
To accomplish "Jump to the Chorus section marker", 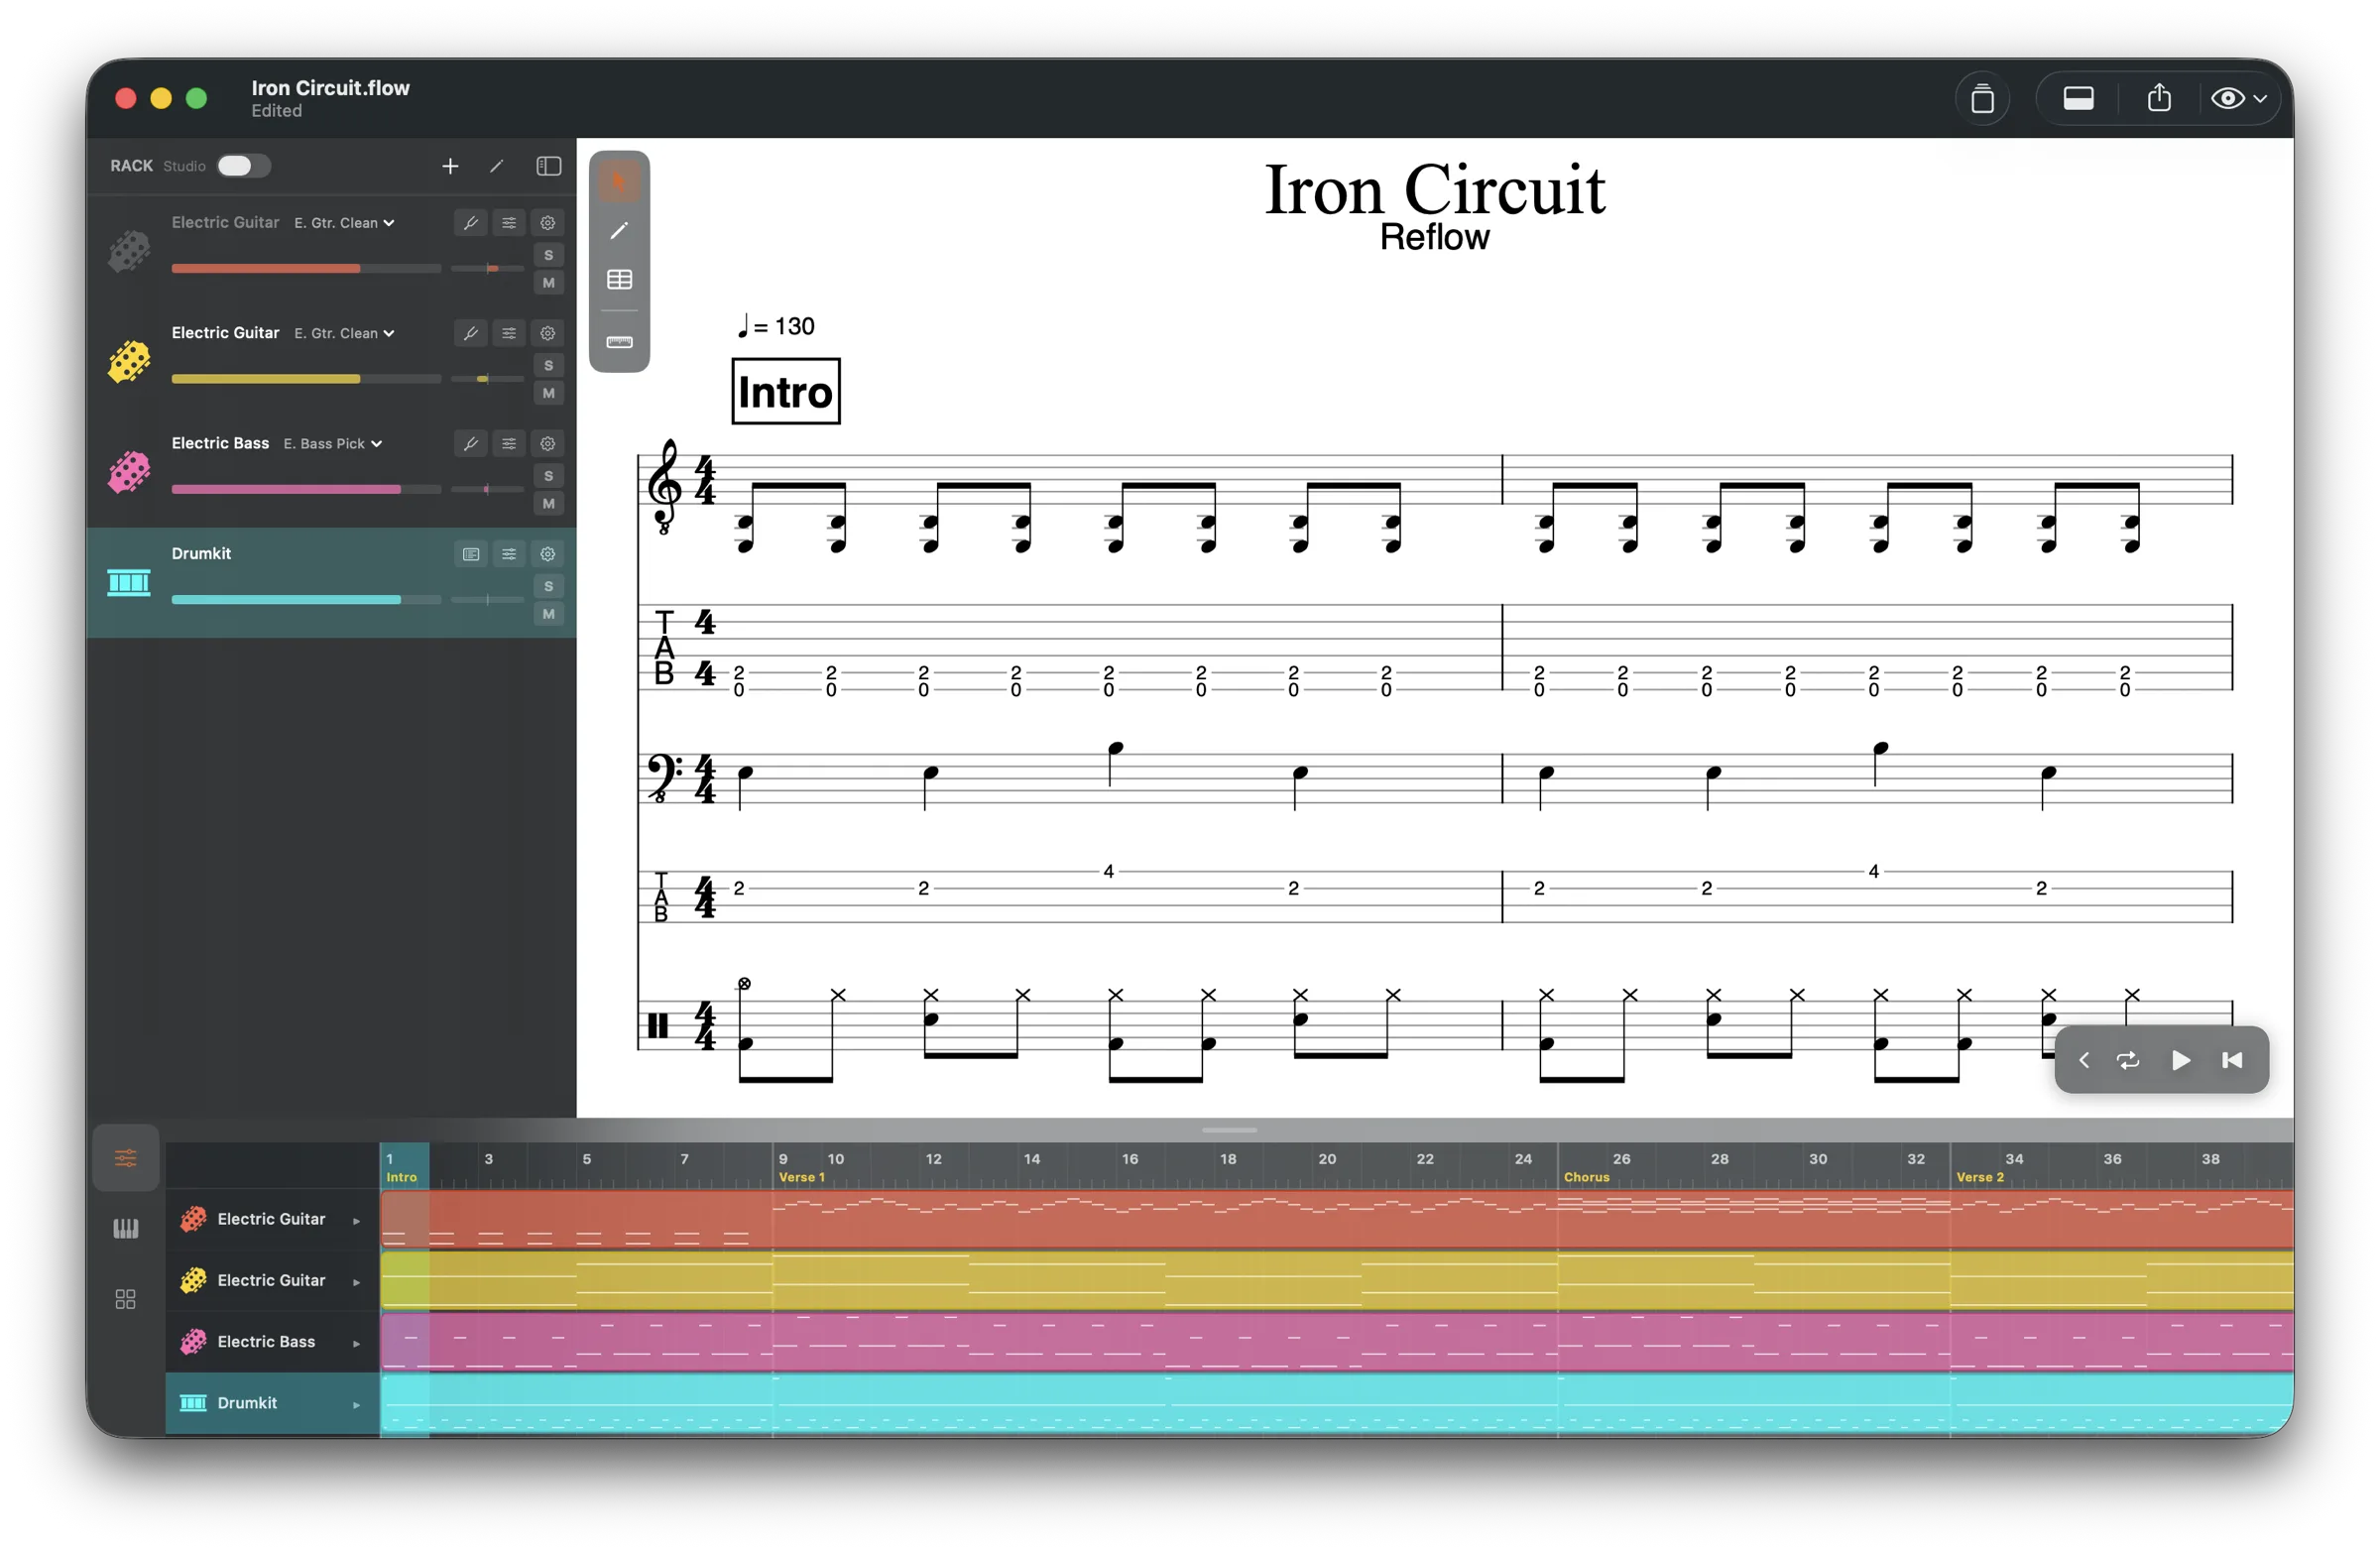I will [x=1586, y=1177].
